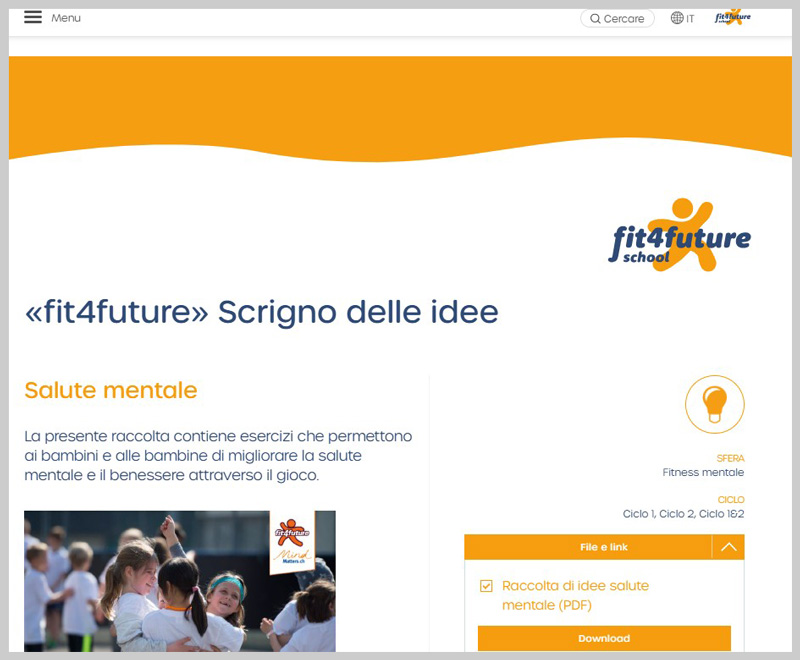Open the 'IT' language selector
This screenshot has height=660, width=800.
690,19
